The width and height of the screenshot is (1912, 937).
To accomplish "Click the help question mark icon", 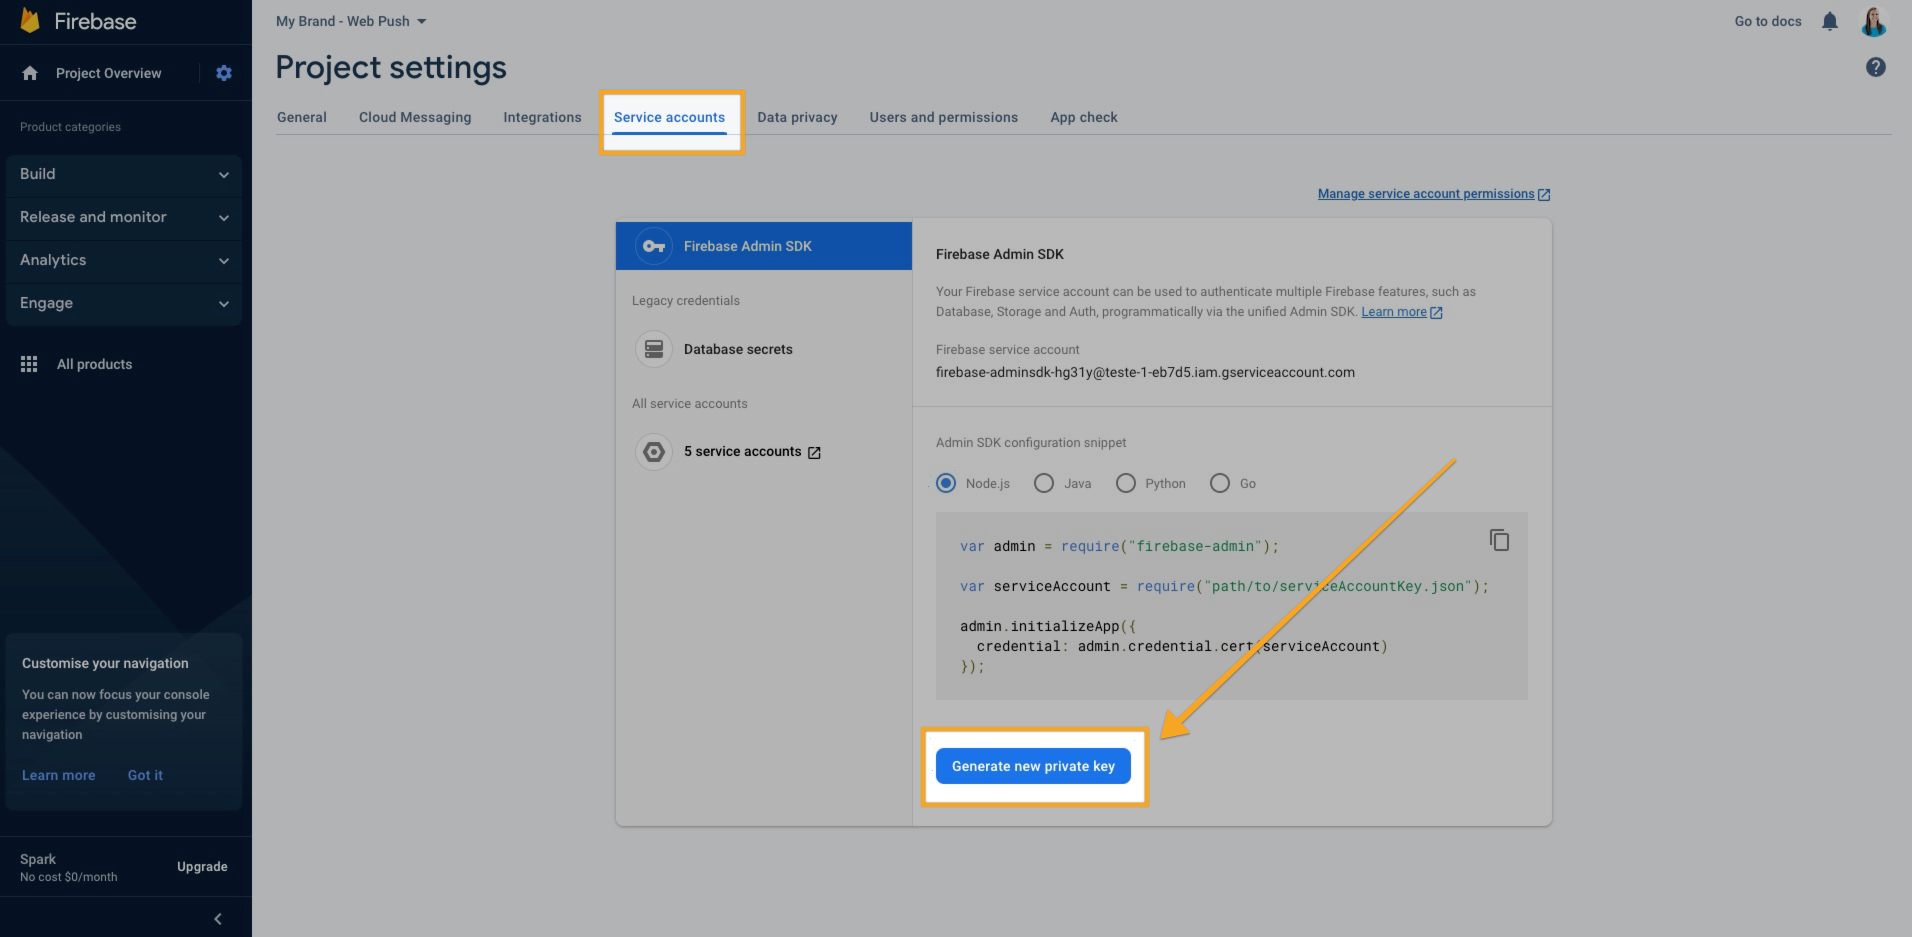I will [1875, 67].
